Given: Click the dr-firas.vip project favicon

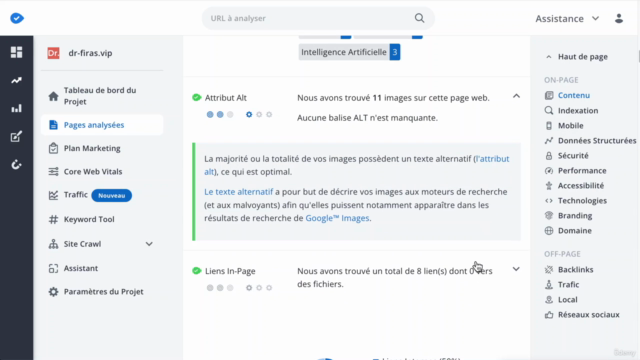Looking at the screenshot, I should click(x=53, y=53).
